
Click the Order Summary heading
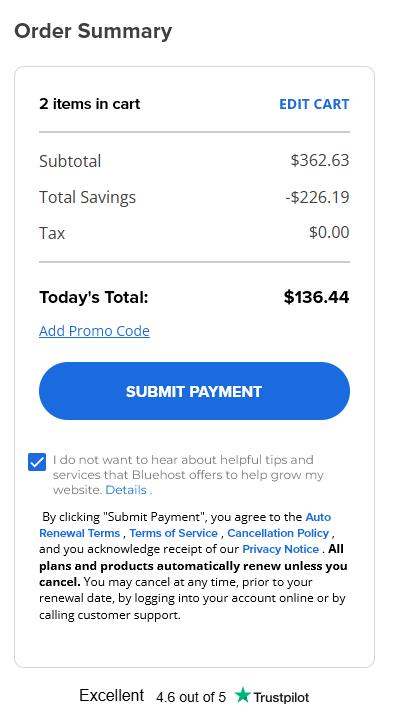tap(93, 31)
